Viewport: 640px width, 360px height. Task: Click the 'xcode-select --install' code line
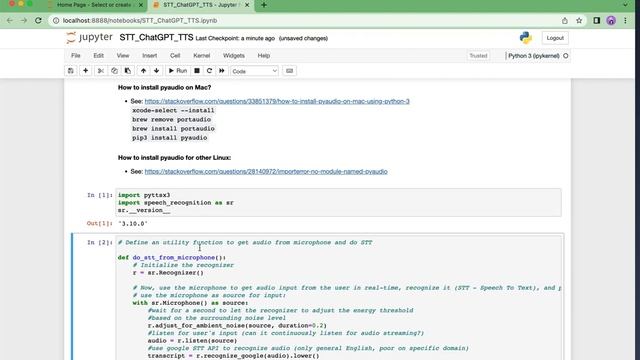[x=173, y=110]
